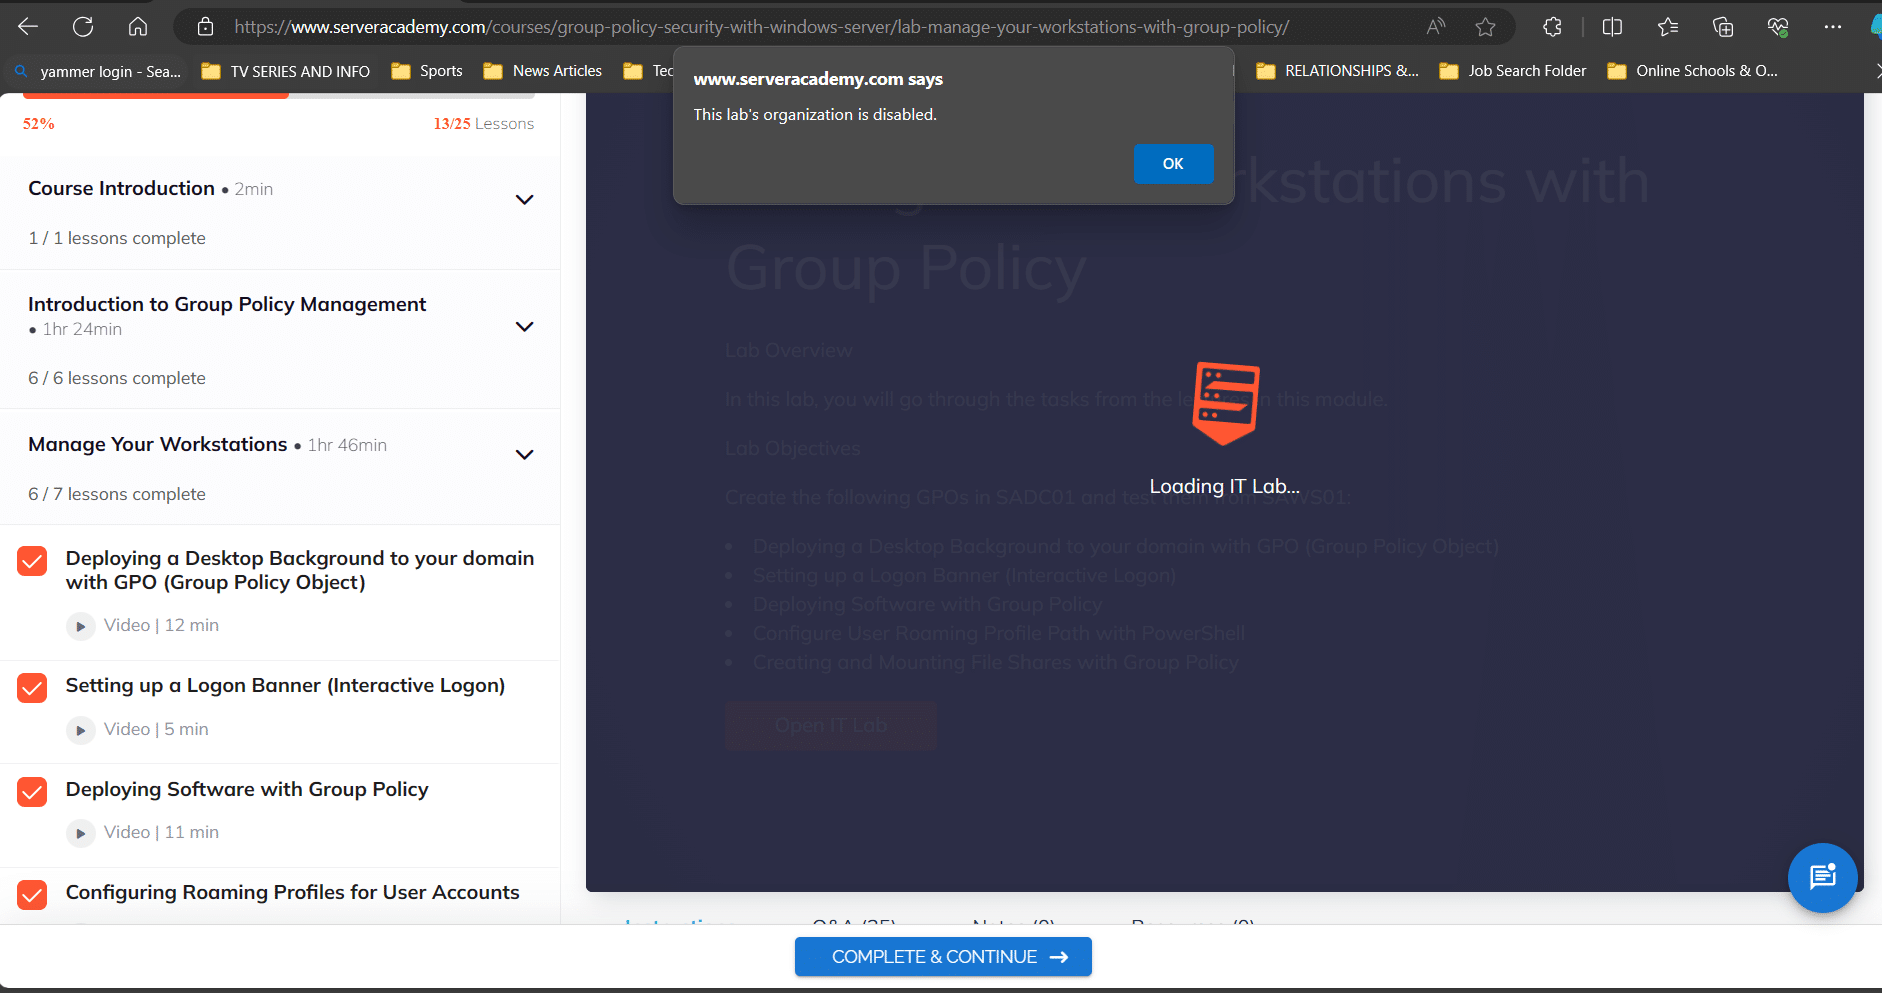Open browser settings ellipsis menu

(1832, 27)
